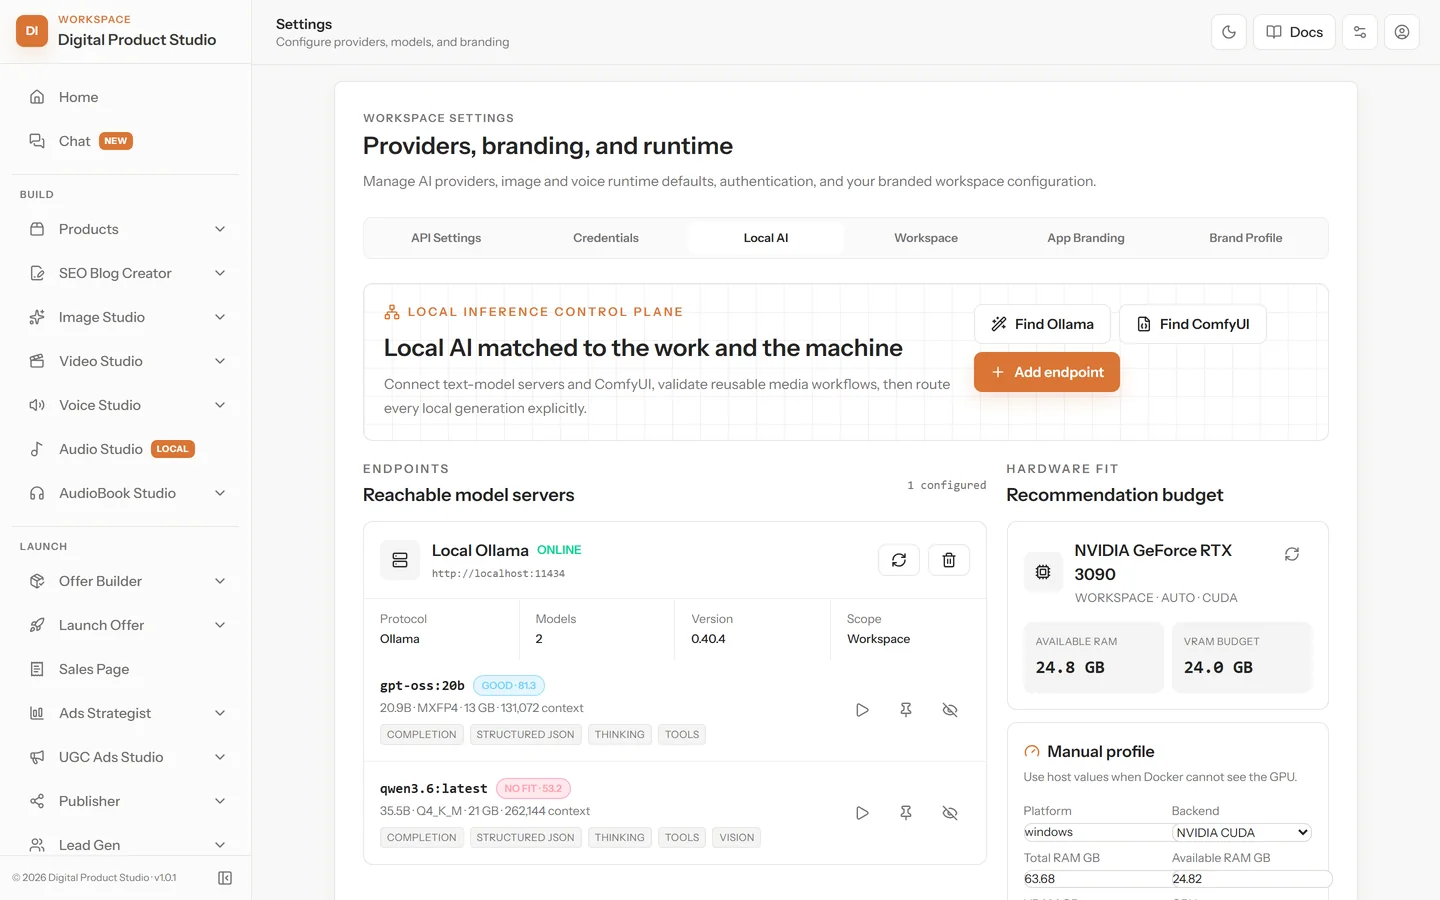Click the Find ComfyUI button
Viewport: 1440px width, 900px height.
[x=1193, y=324]
